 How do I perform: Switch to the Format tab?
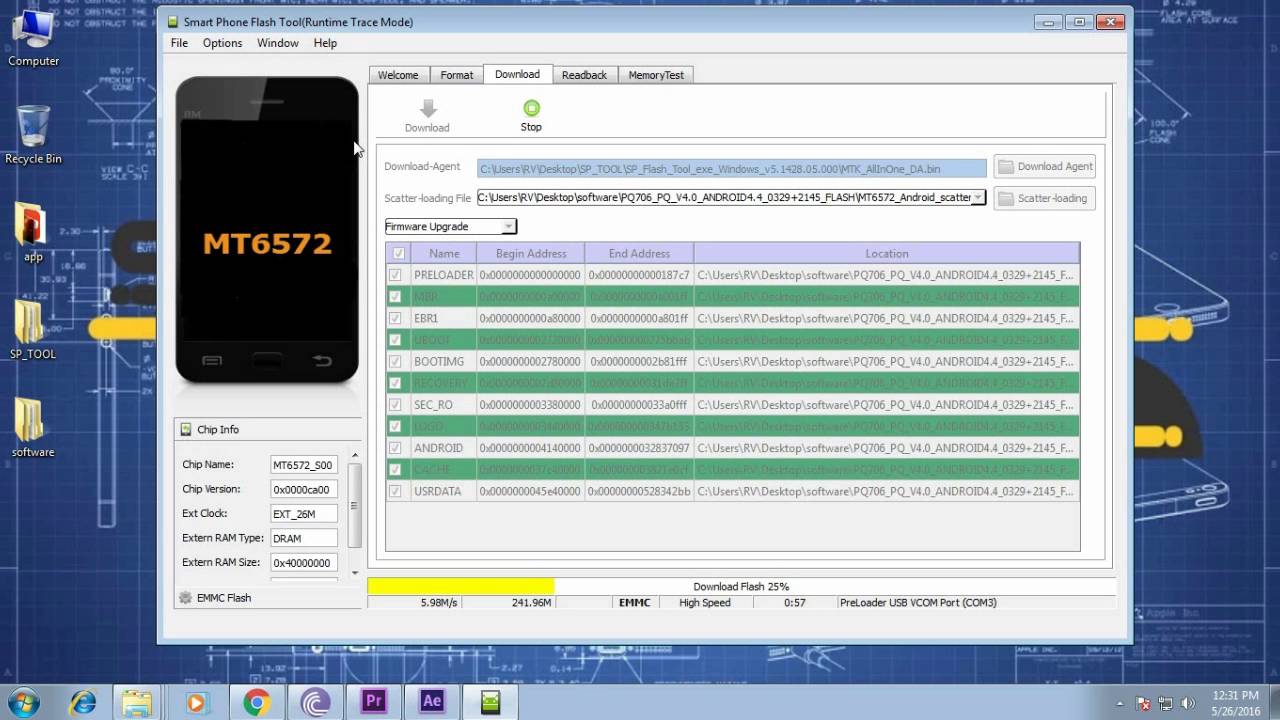457,75
